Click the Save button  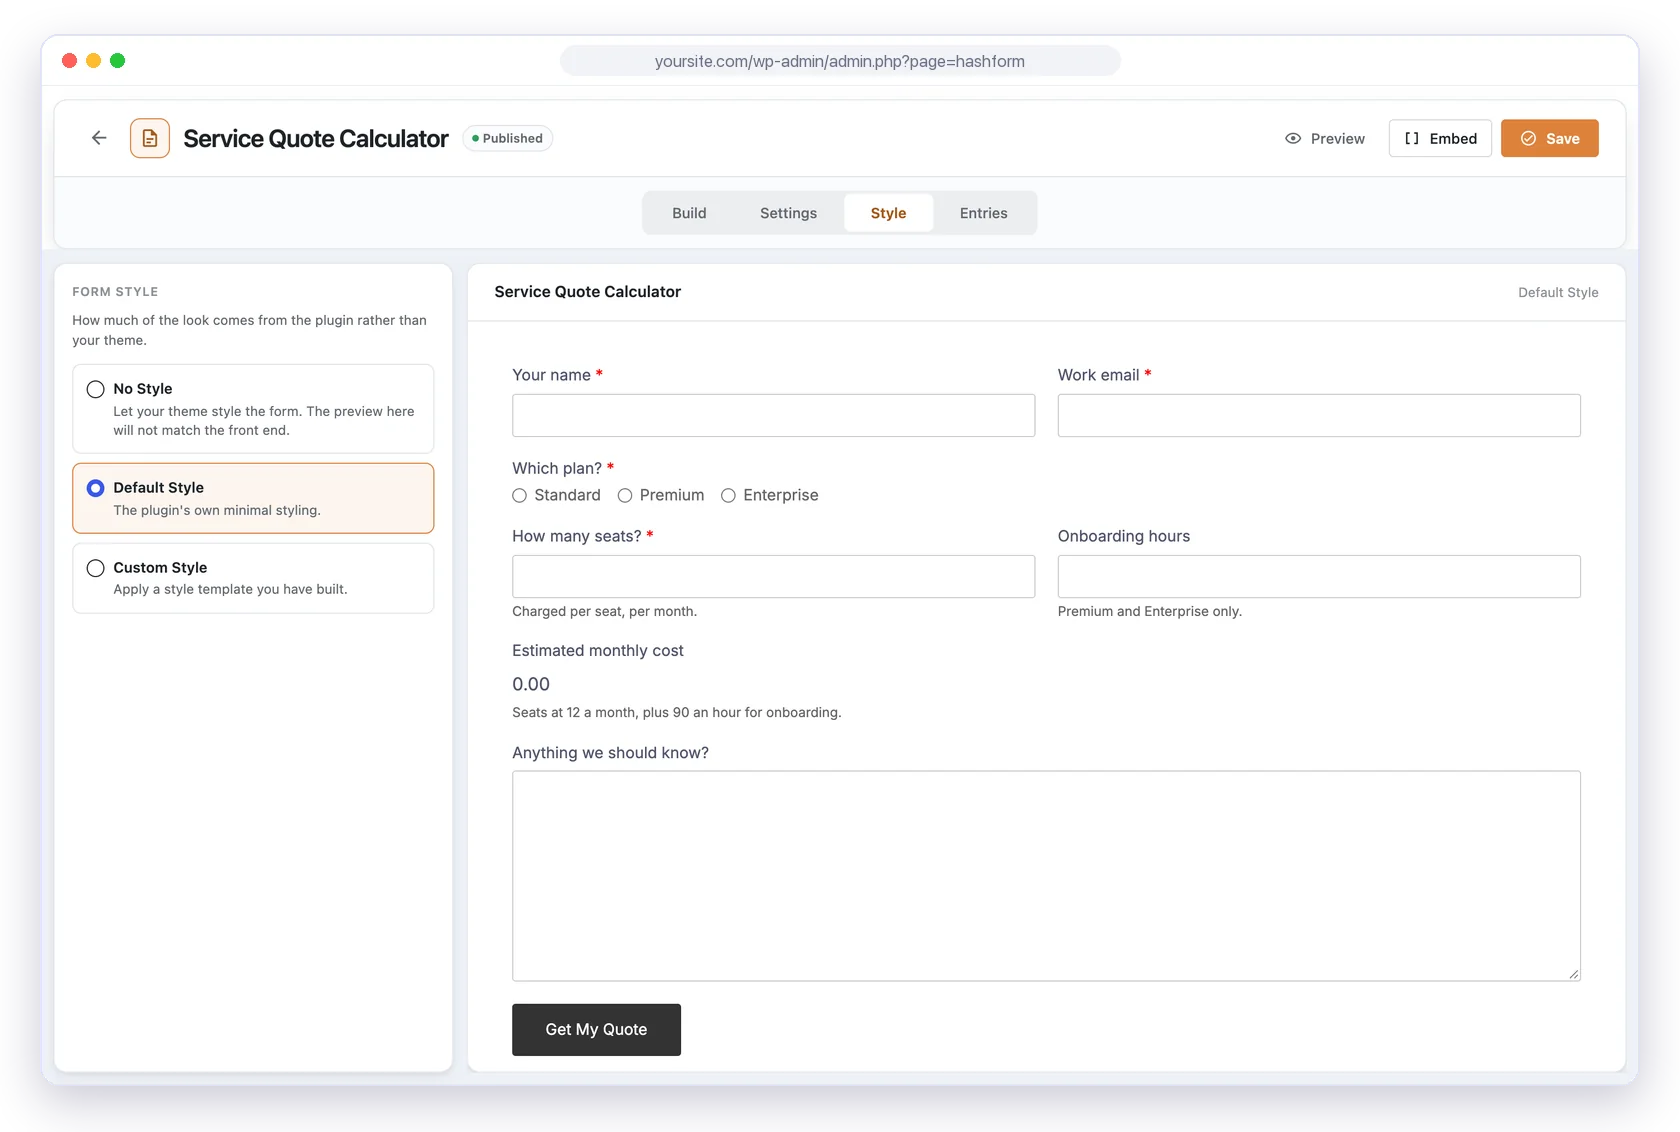tap(1550, 138)
